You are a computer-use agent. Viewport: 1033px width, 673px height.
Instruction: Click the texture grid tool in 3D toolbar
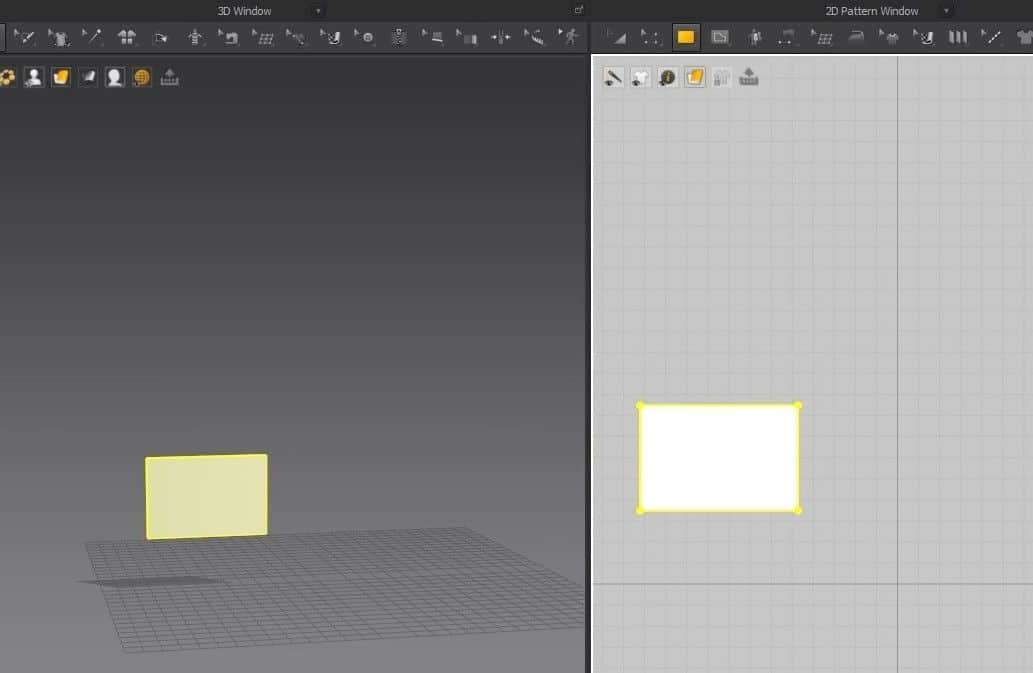coord(263,38)
